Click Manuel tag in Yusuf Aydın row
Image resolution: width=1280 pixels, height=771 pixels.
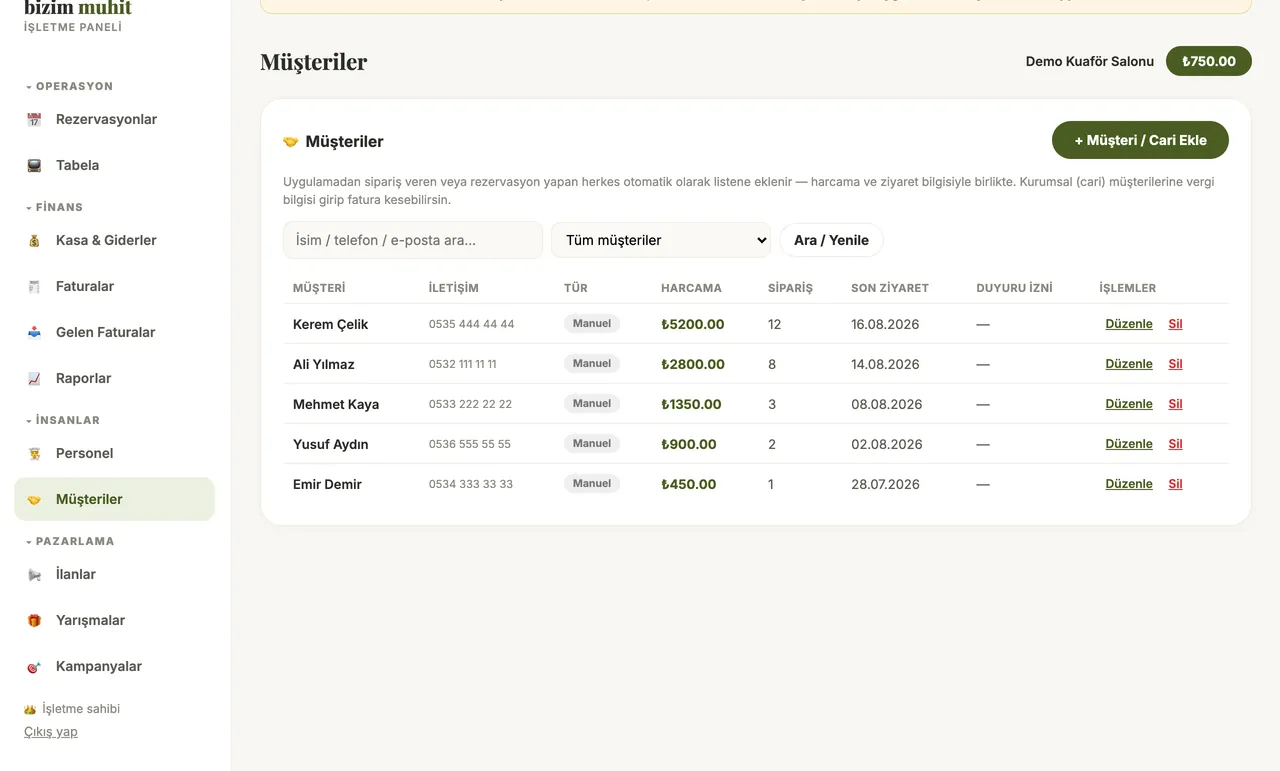[x=592, y=443]
